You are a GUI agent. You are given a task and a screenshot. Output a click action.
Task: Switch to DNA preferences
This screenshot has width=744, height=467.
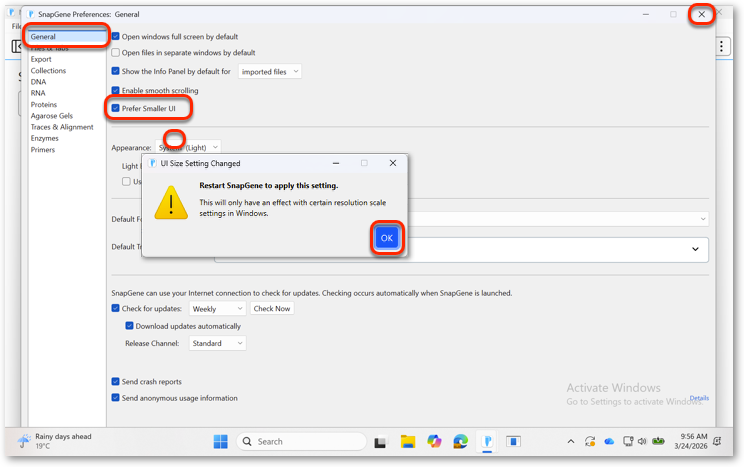(x=38, y=82)
